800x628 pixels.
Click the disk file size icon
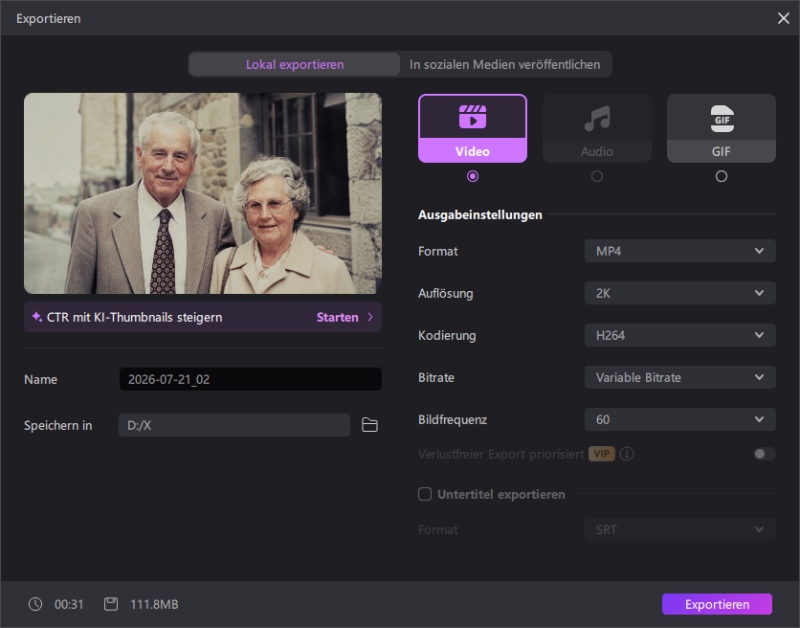(111, 604)
